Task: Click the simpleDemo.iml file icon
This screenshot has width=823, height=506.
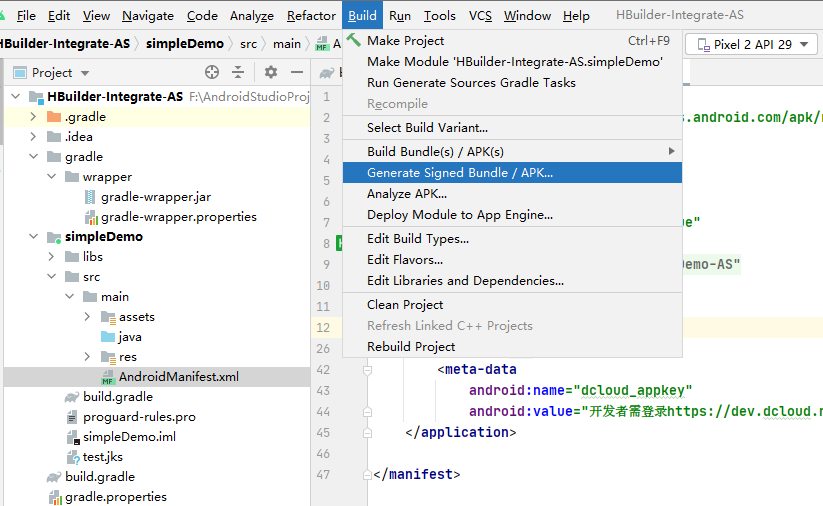Action: click(x=73, y=437)
